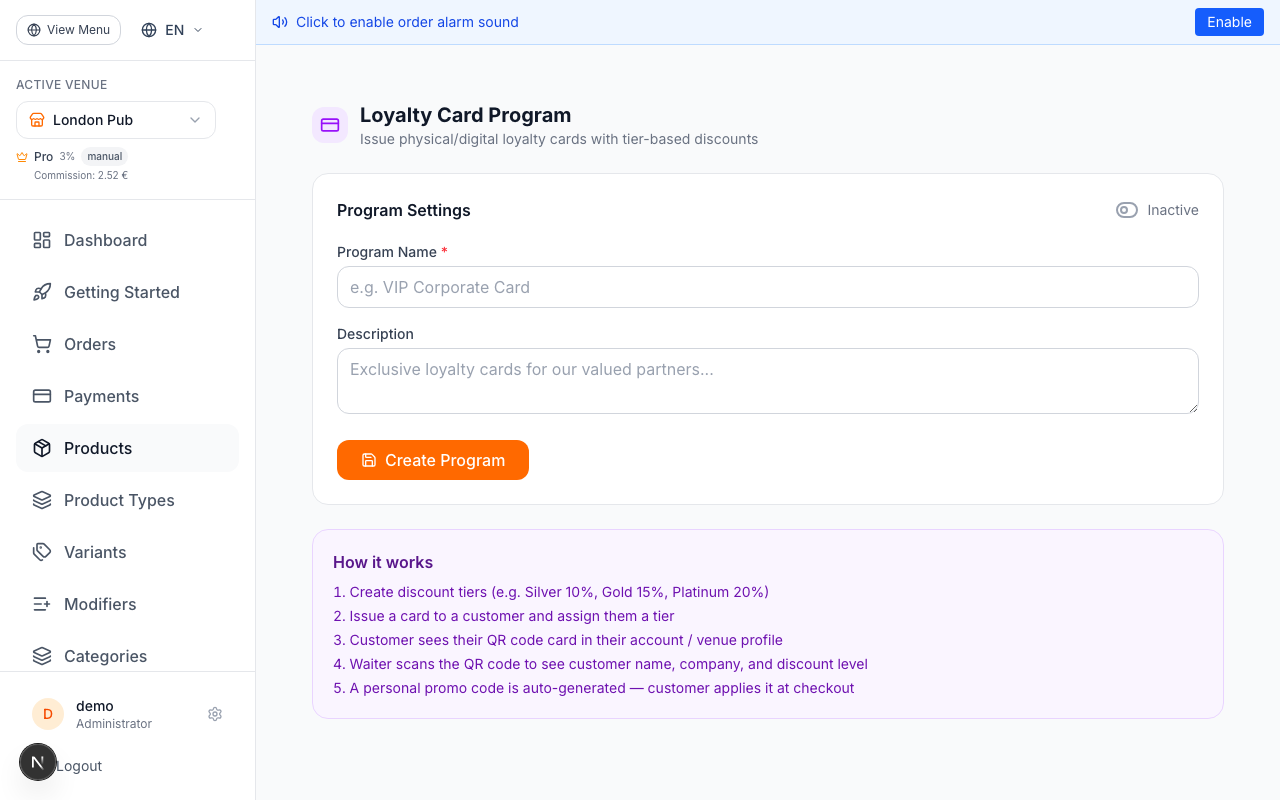Open Payments via the card icon
Viewport: 1280px width, 800px height.
coord(41,396)
